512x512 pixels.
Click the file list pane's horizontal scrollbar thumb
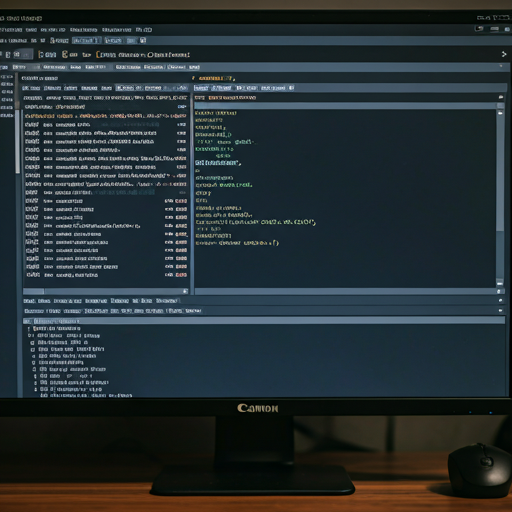33,291
